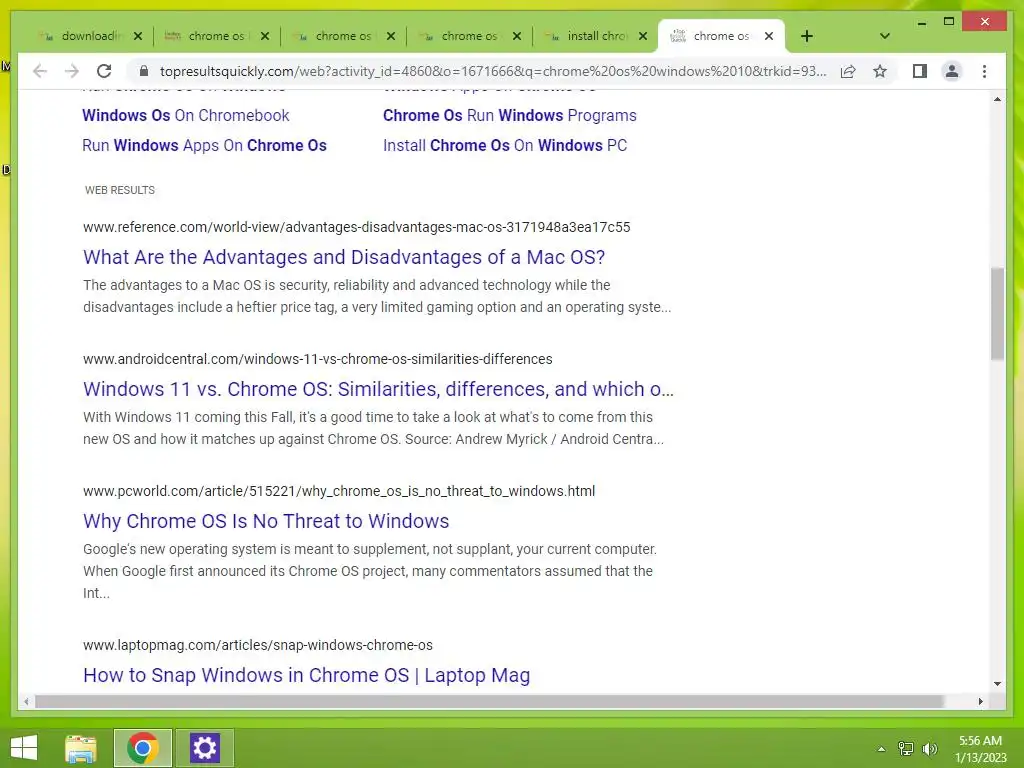Click the address bar URL field

point(493,71)
